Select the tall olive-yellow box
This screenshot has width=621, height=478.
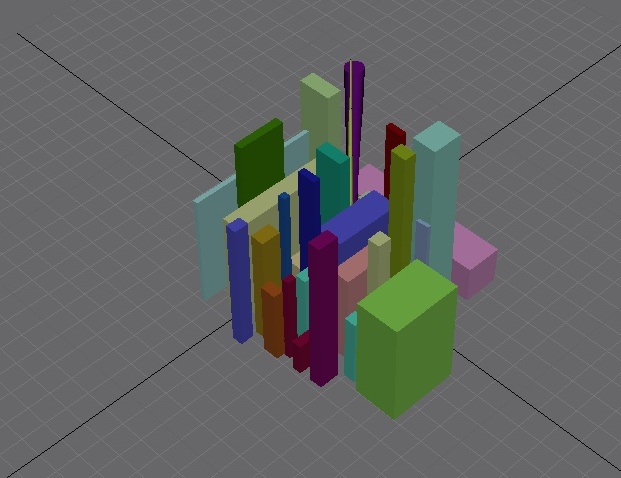(x=401, y=210)
